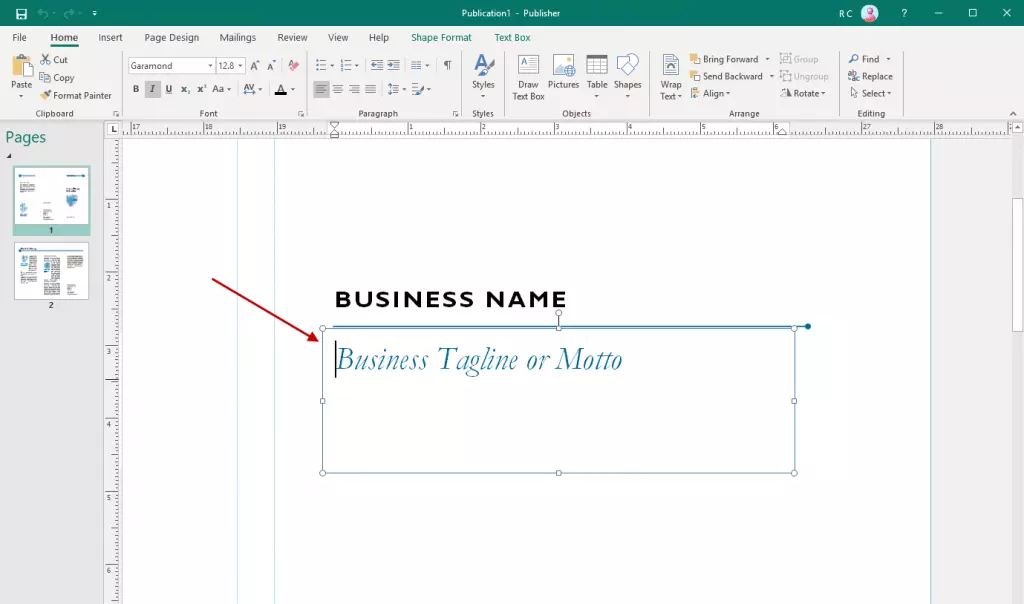Viewport: 1024px width, 604px height.
Task: Click the Copy button
Action: pos(57,78)
